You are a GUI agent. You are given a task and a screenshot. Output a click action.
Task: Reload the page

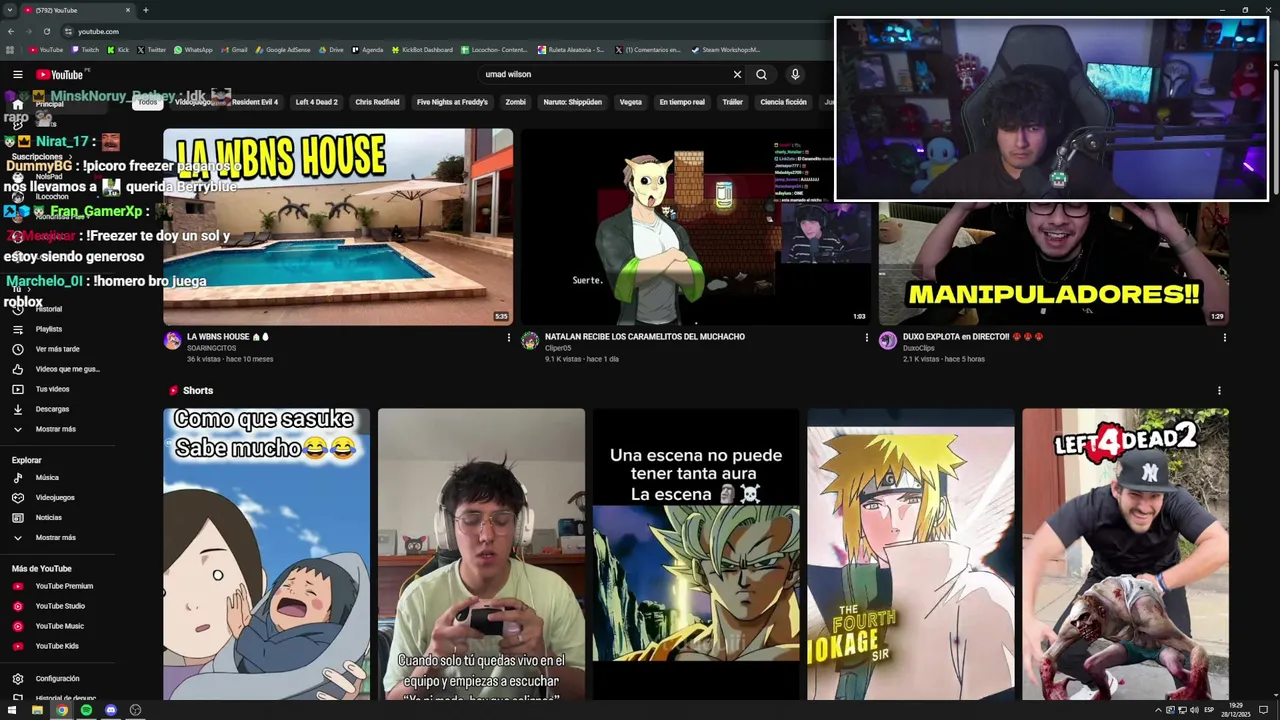click(x=45, y=31)
